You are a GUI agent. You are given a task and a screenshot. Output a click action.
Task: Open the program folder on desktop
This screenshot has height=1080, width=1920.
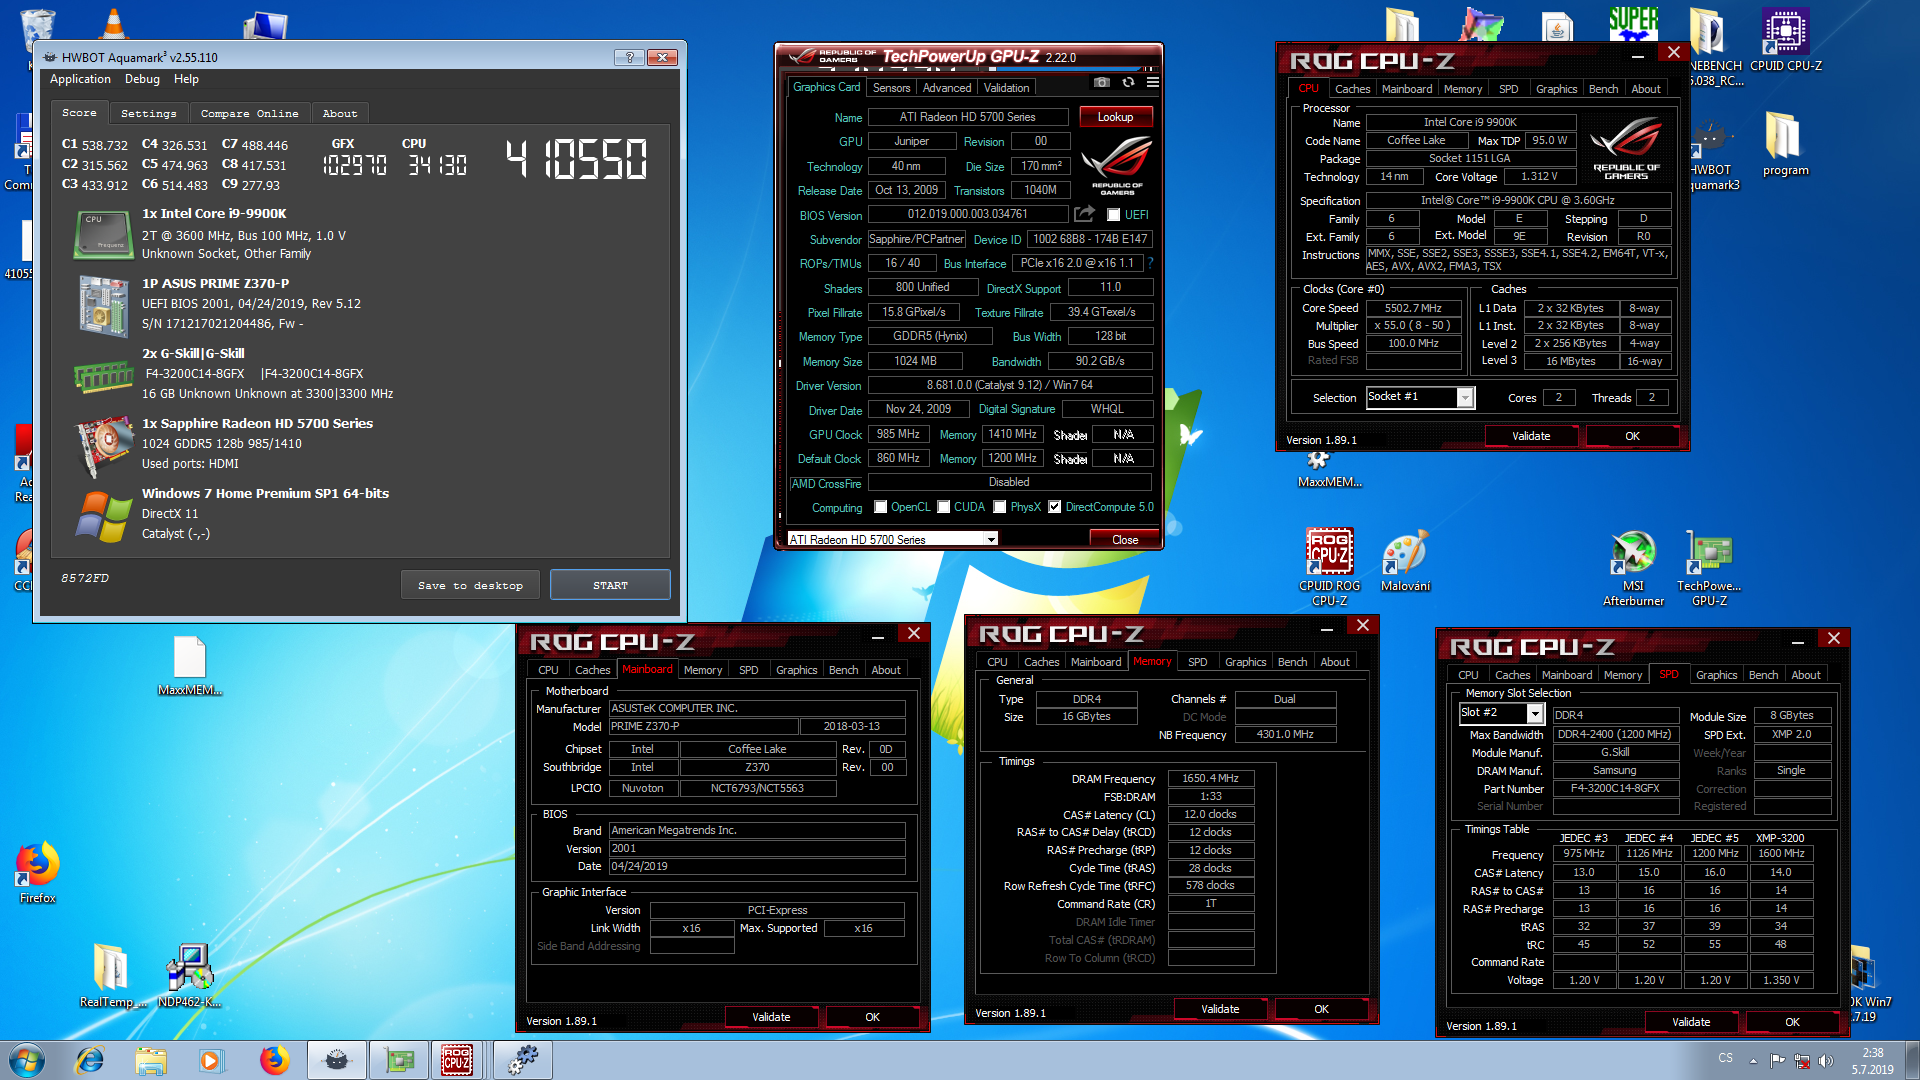[1785, 145]
